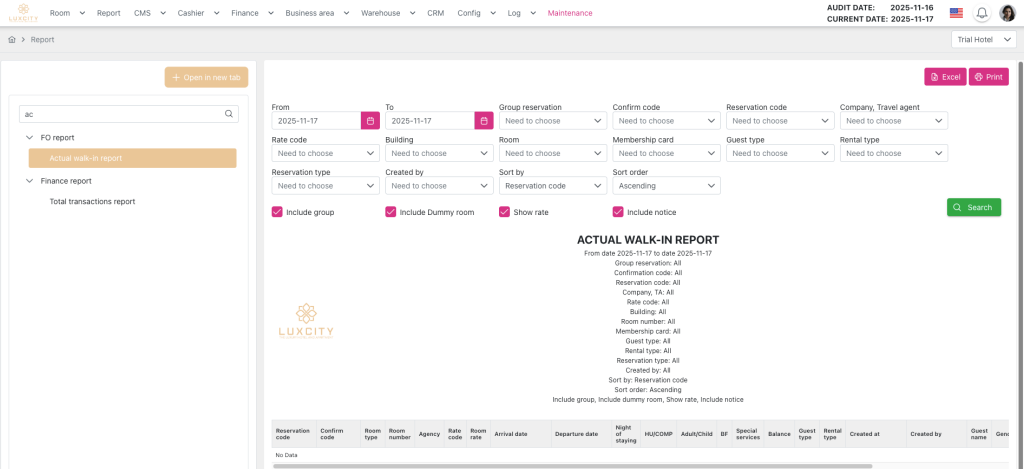Open the From date calendar picker
This screenshot has height=469, width=1024.
(370, 121)
